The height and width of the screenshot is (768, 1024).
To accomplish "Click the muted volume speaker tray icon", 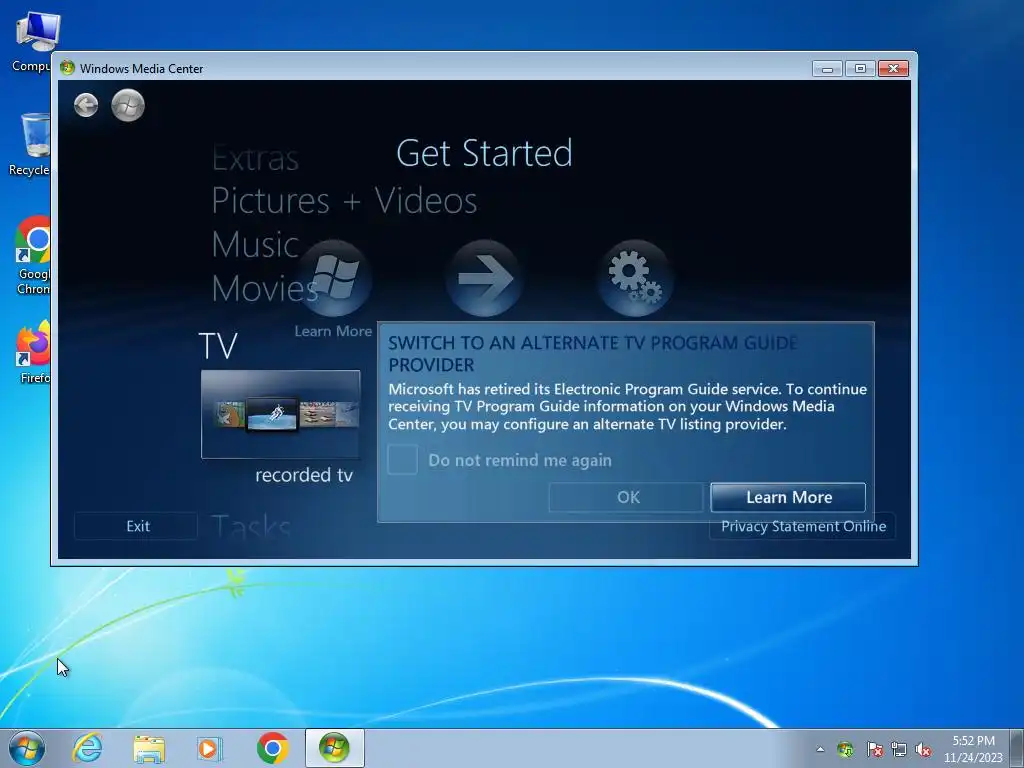I will pyautogui.click(x=923, y=750).
